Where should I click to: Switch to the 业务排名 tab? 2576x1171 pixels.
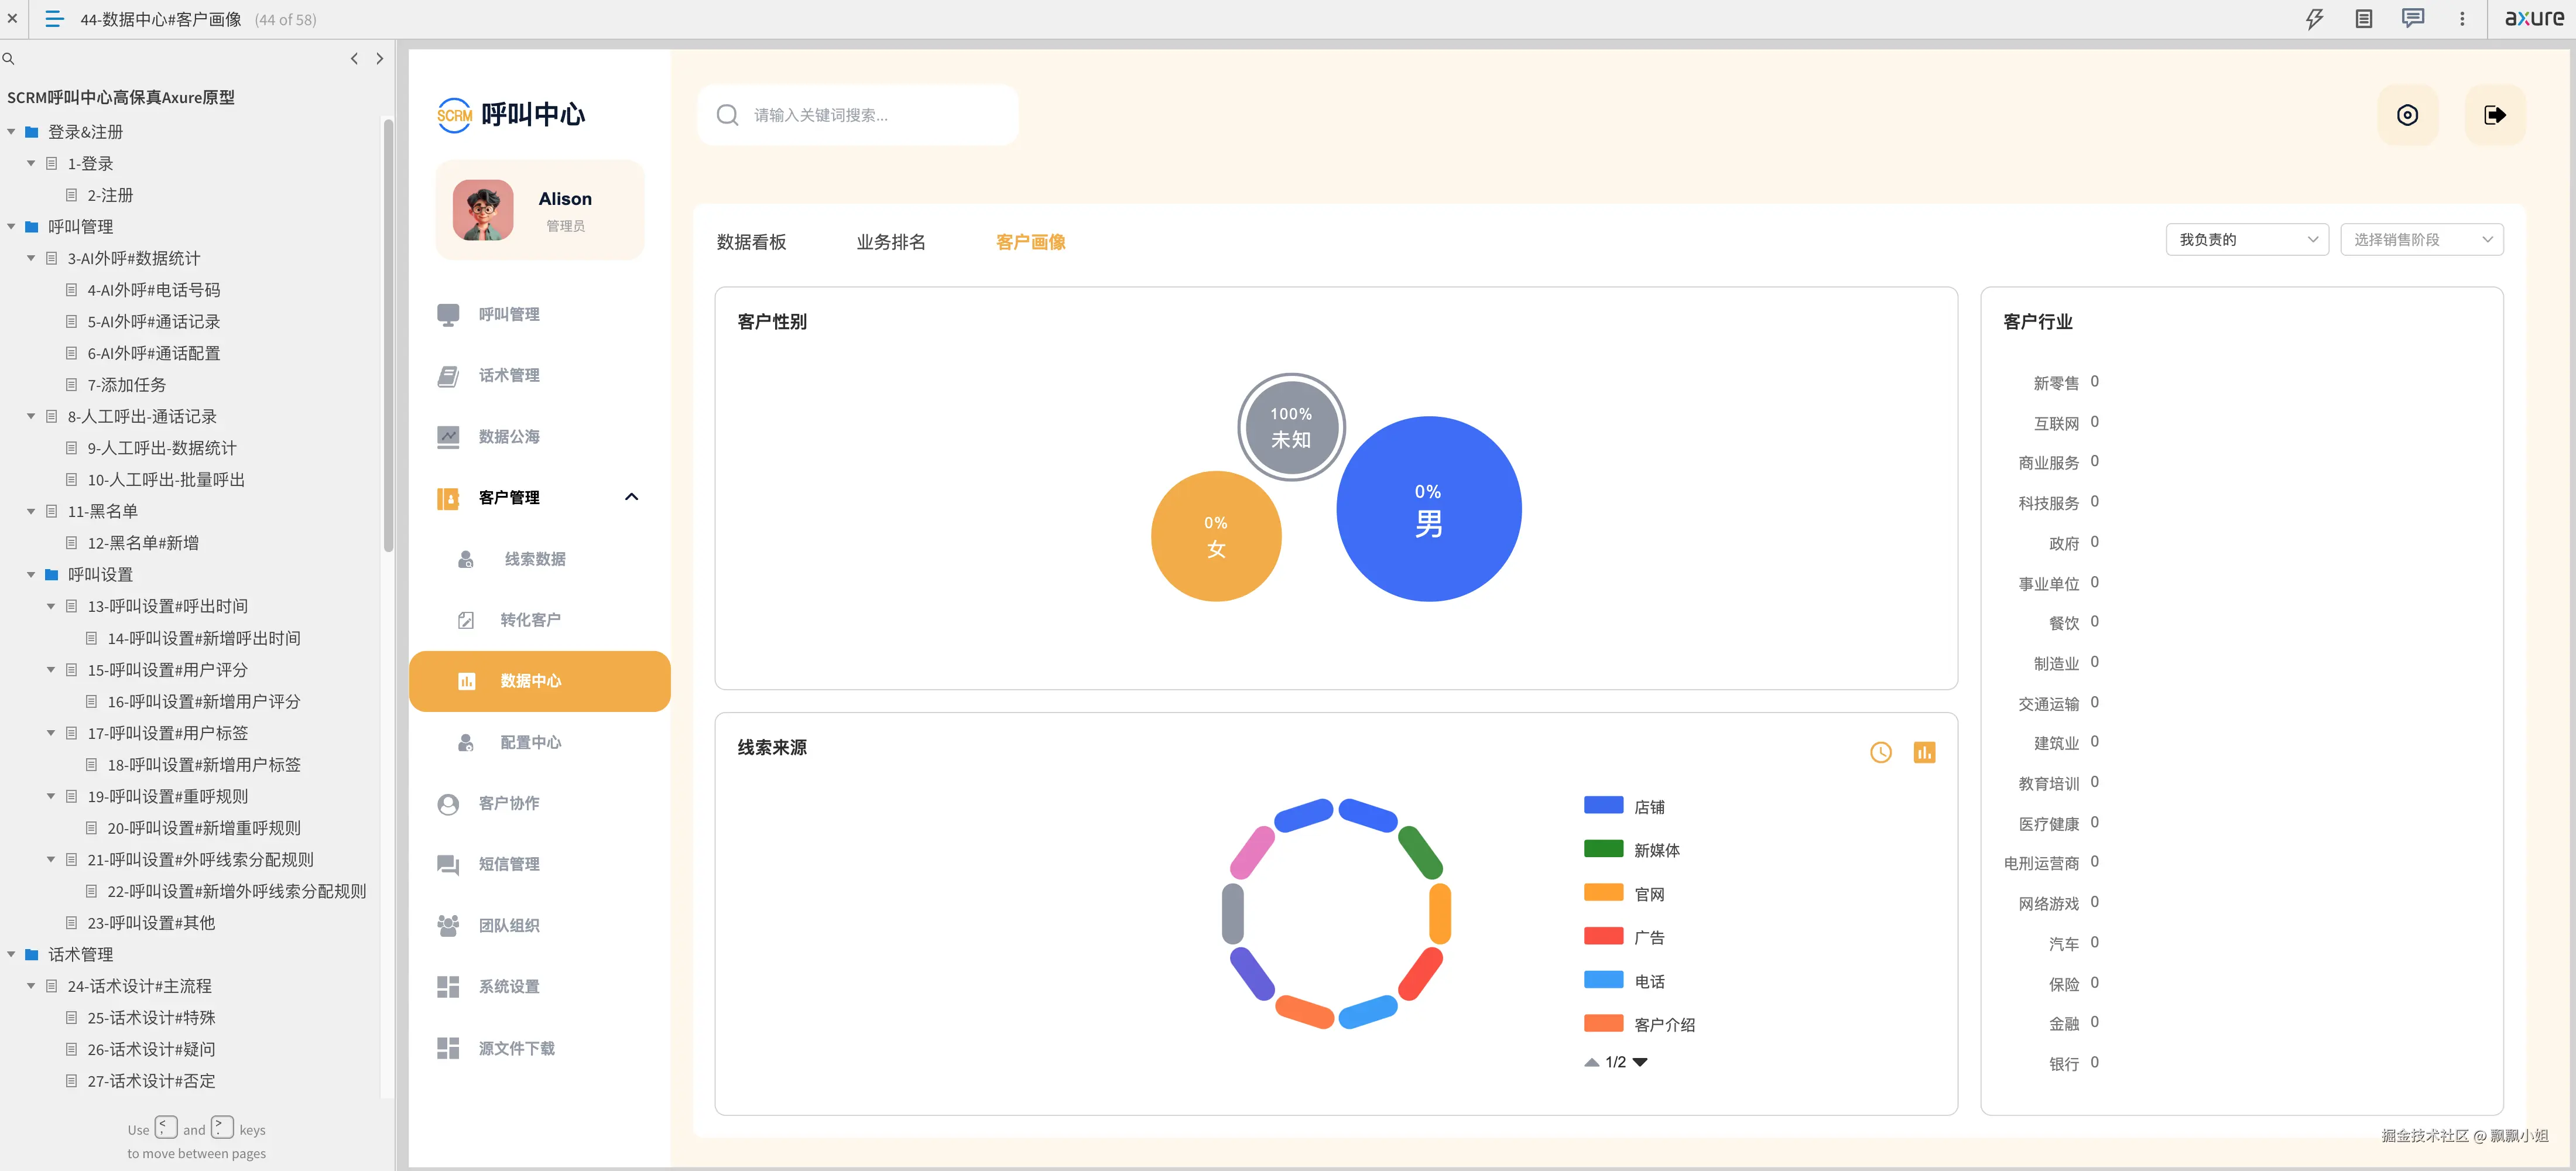click(890, 242)
